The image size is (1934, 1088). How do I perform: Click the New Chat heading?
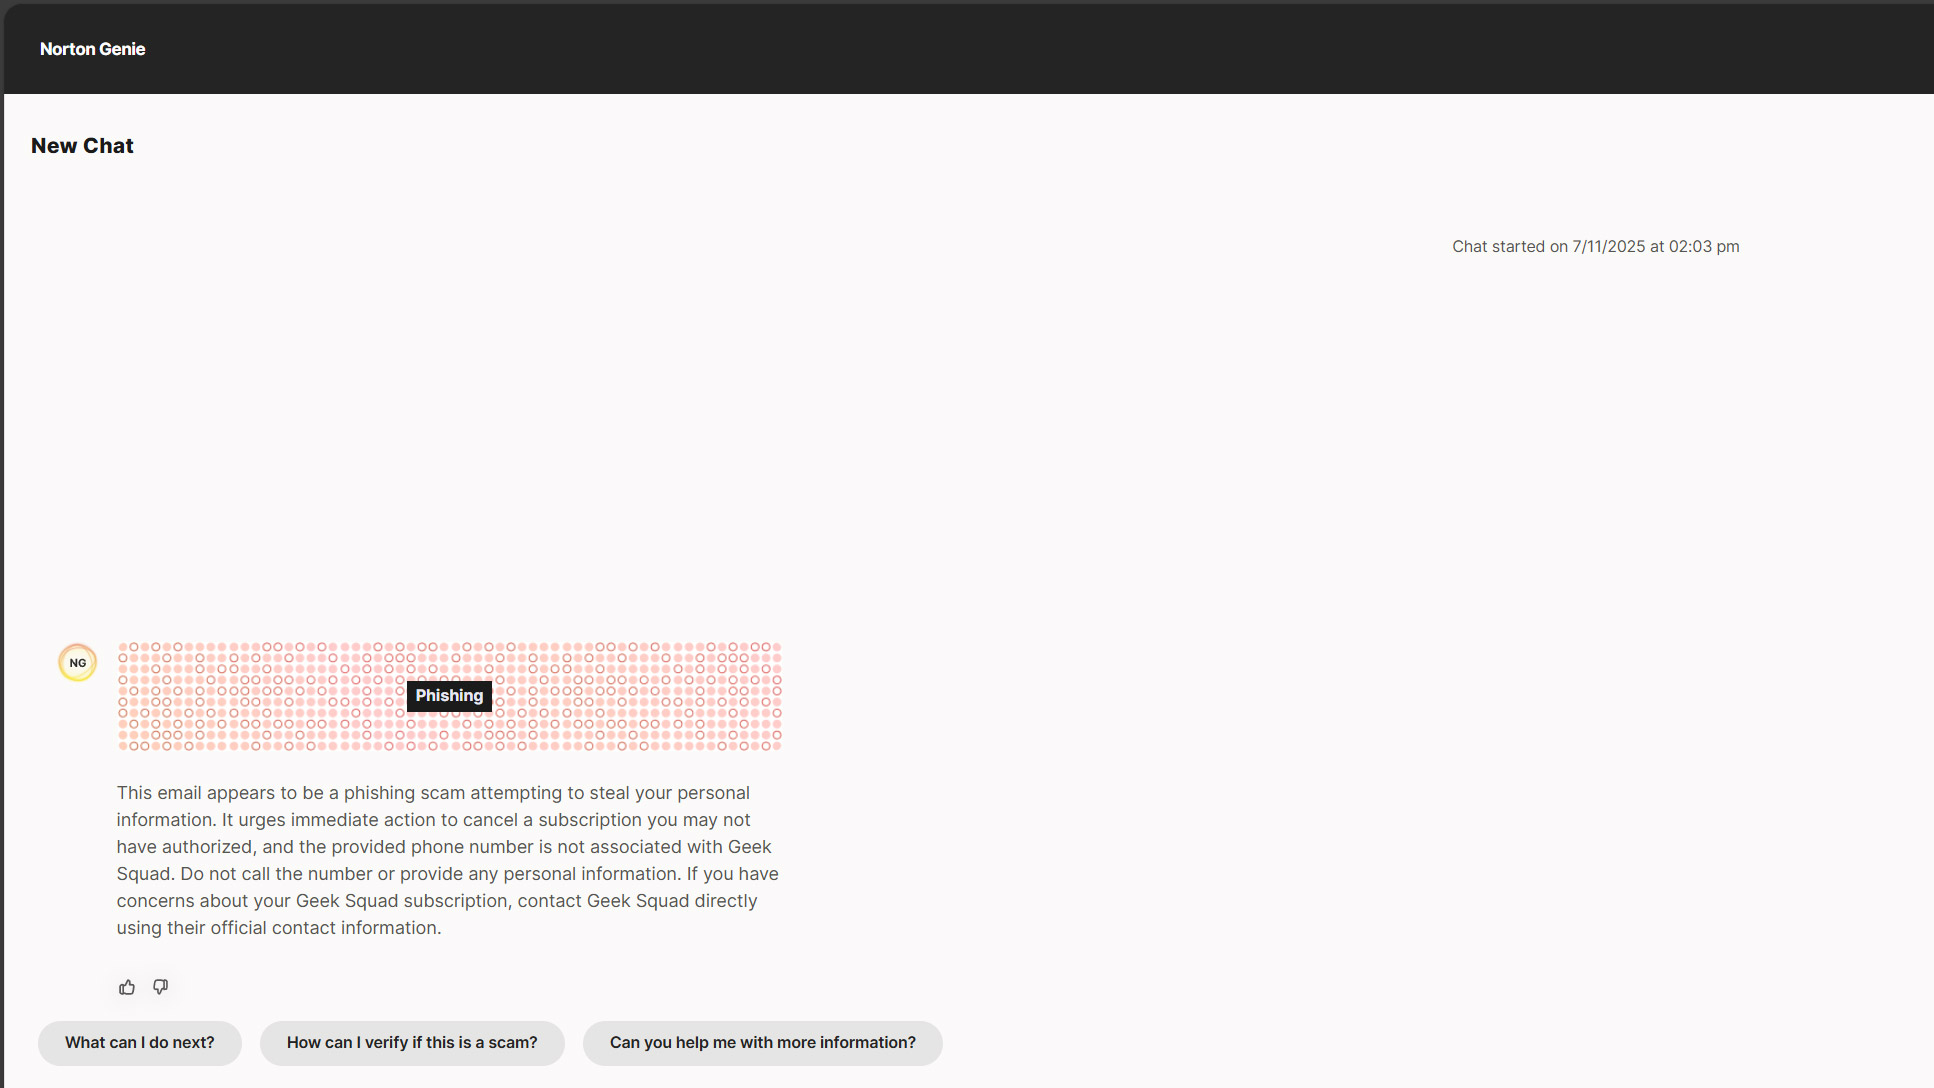[82, 146]
